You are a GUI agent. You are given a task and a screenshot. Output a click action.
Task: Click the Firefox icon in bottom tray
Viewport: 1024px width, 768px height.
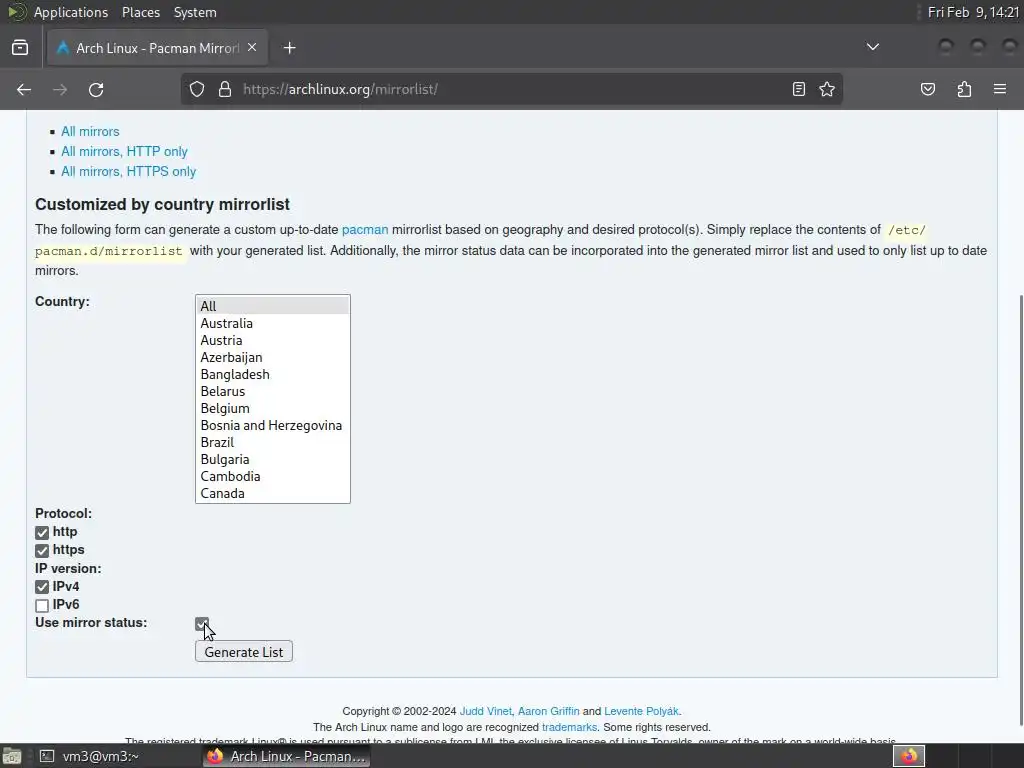[x=909, y=756]
